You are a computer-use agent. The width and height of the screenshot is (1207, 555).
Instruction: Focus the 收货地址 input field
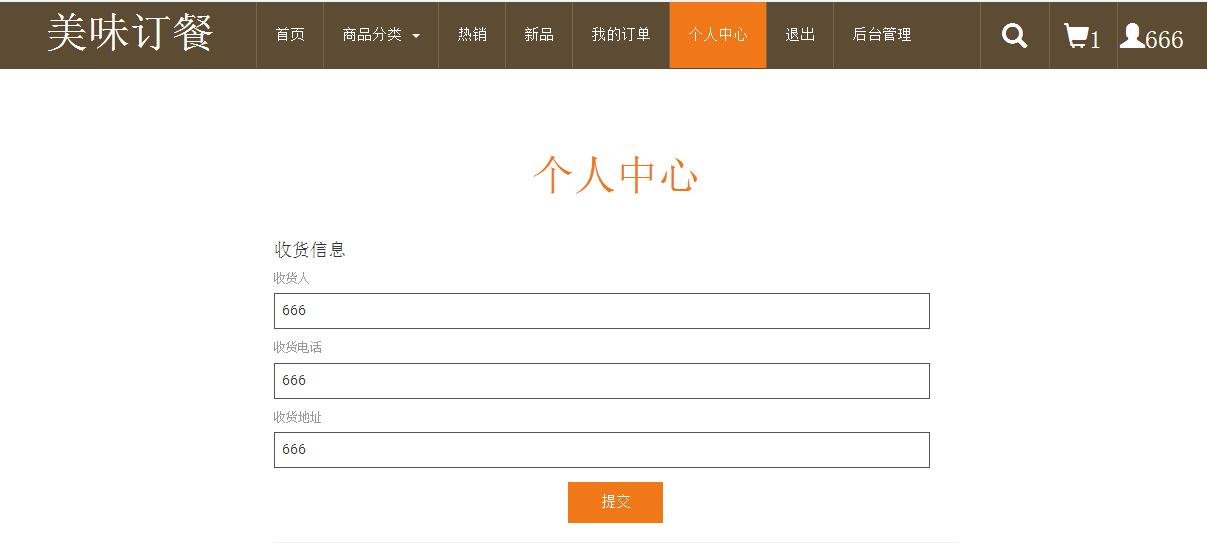coord(602,450)
